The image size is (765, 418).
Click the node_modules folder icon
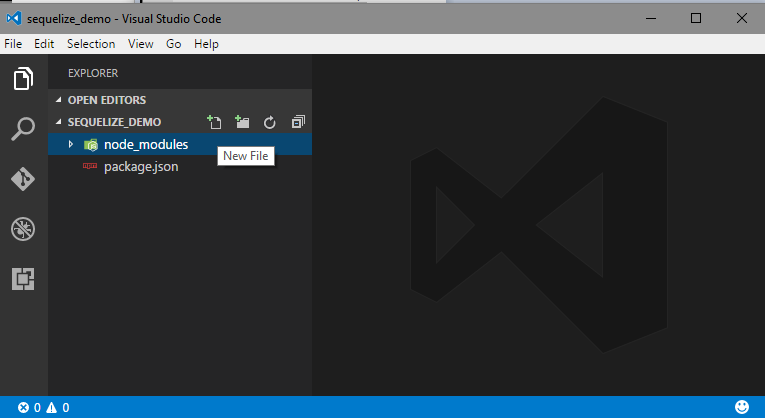pyautogui.click(x=91, y=144)
